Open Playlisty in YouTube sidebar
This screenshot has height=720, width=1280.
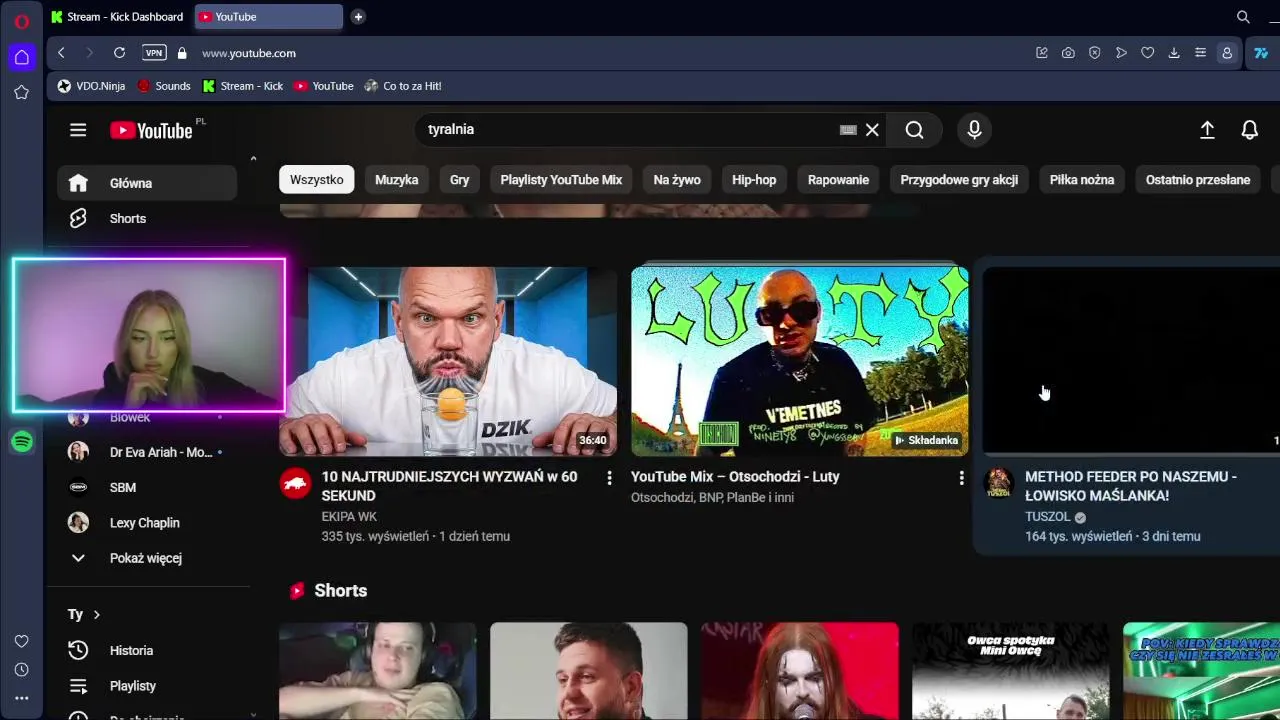[146, 686]
